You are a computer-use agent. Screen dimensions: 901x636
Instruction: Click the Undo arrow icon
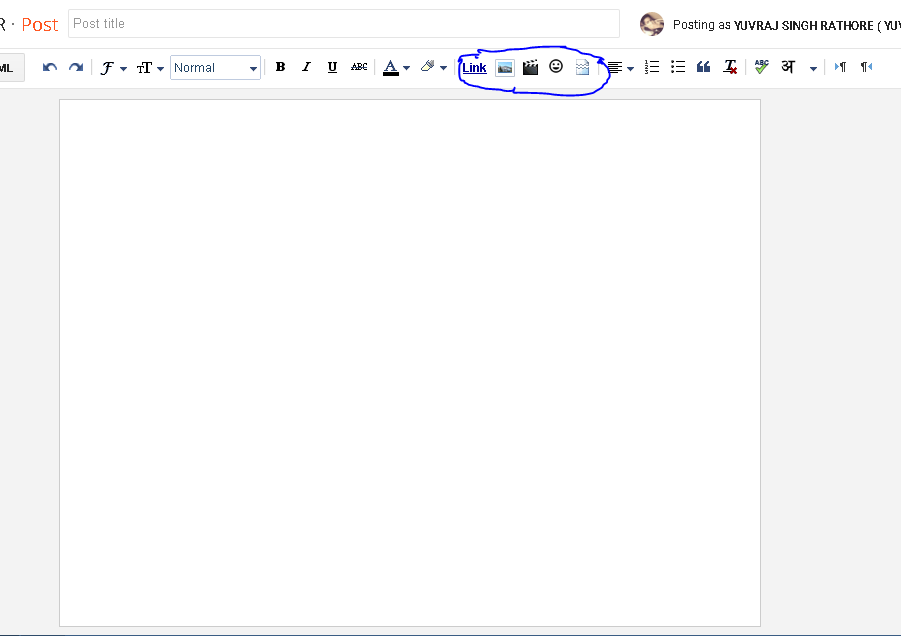[x=49, y=68]
